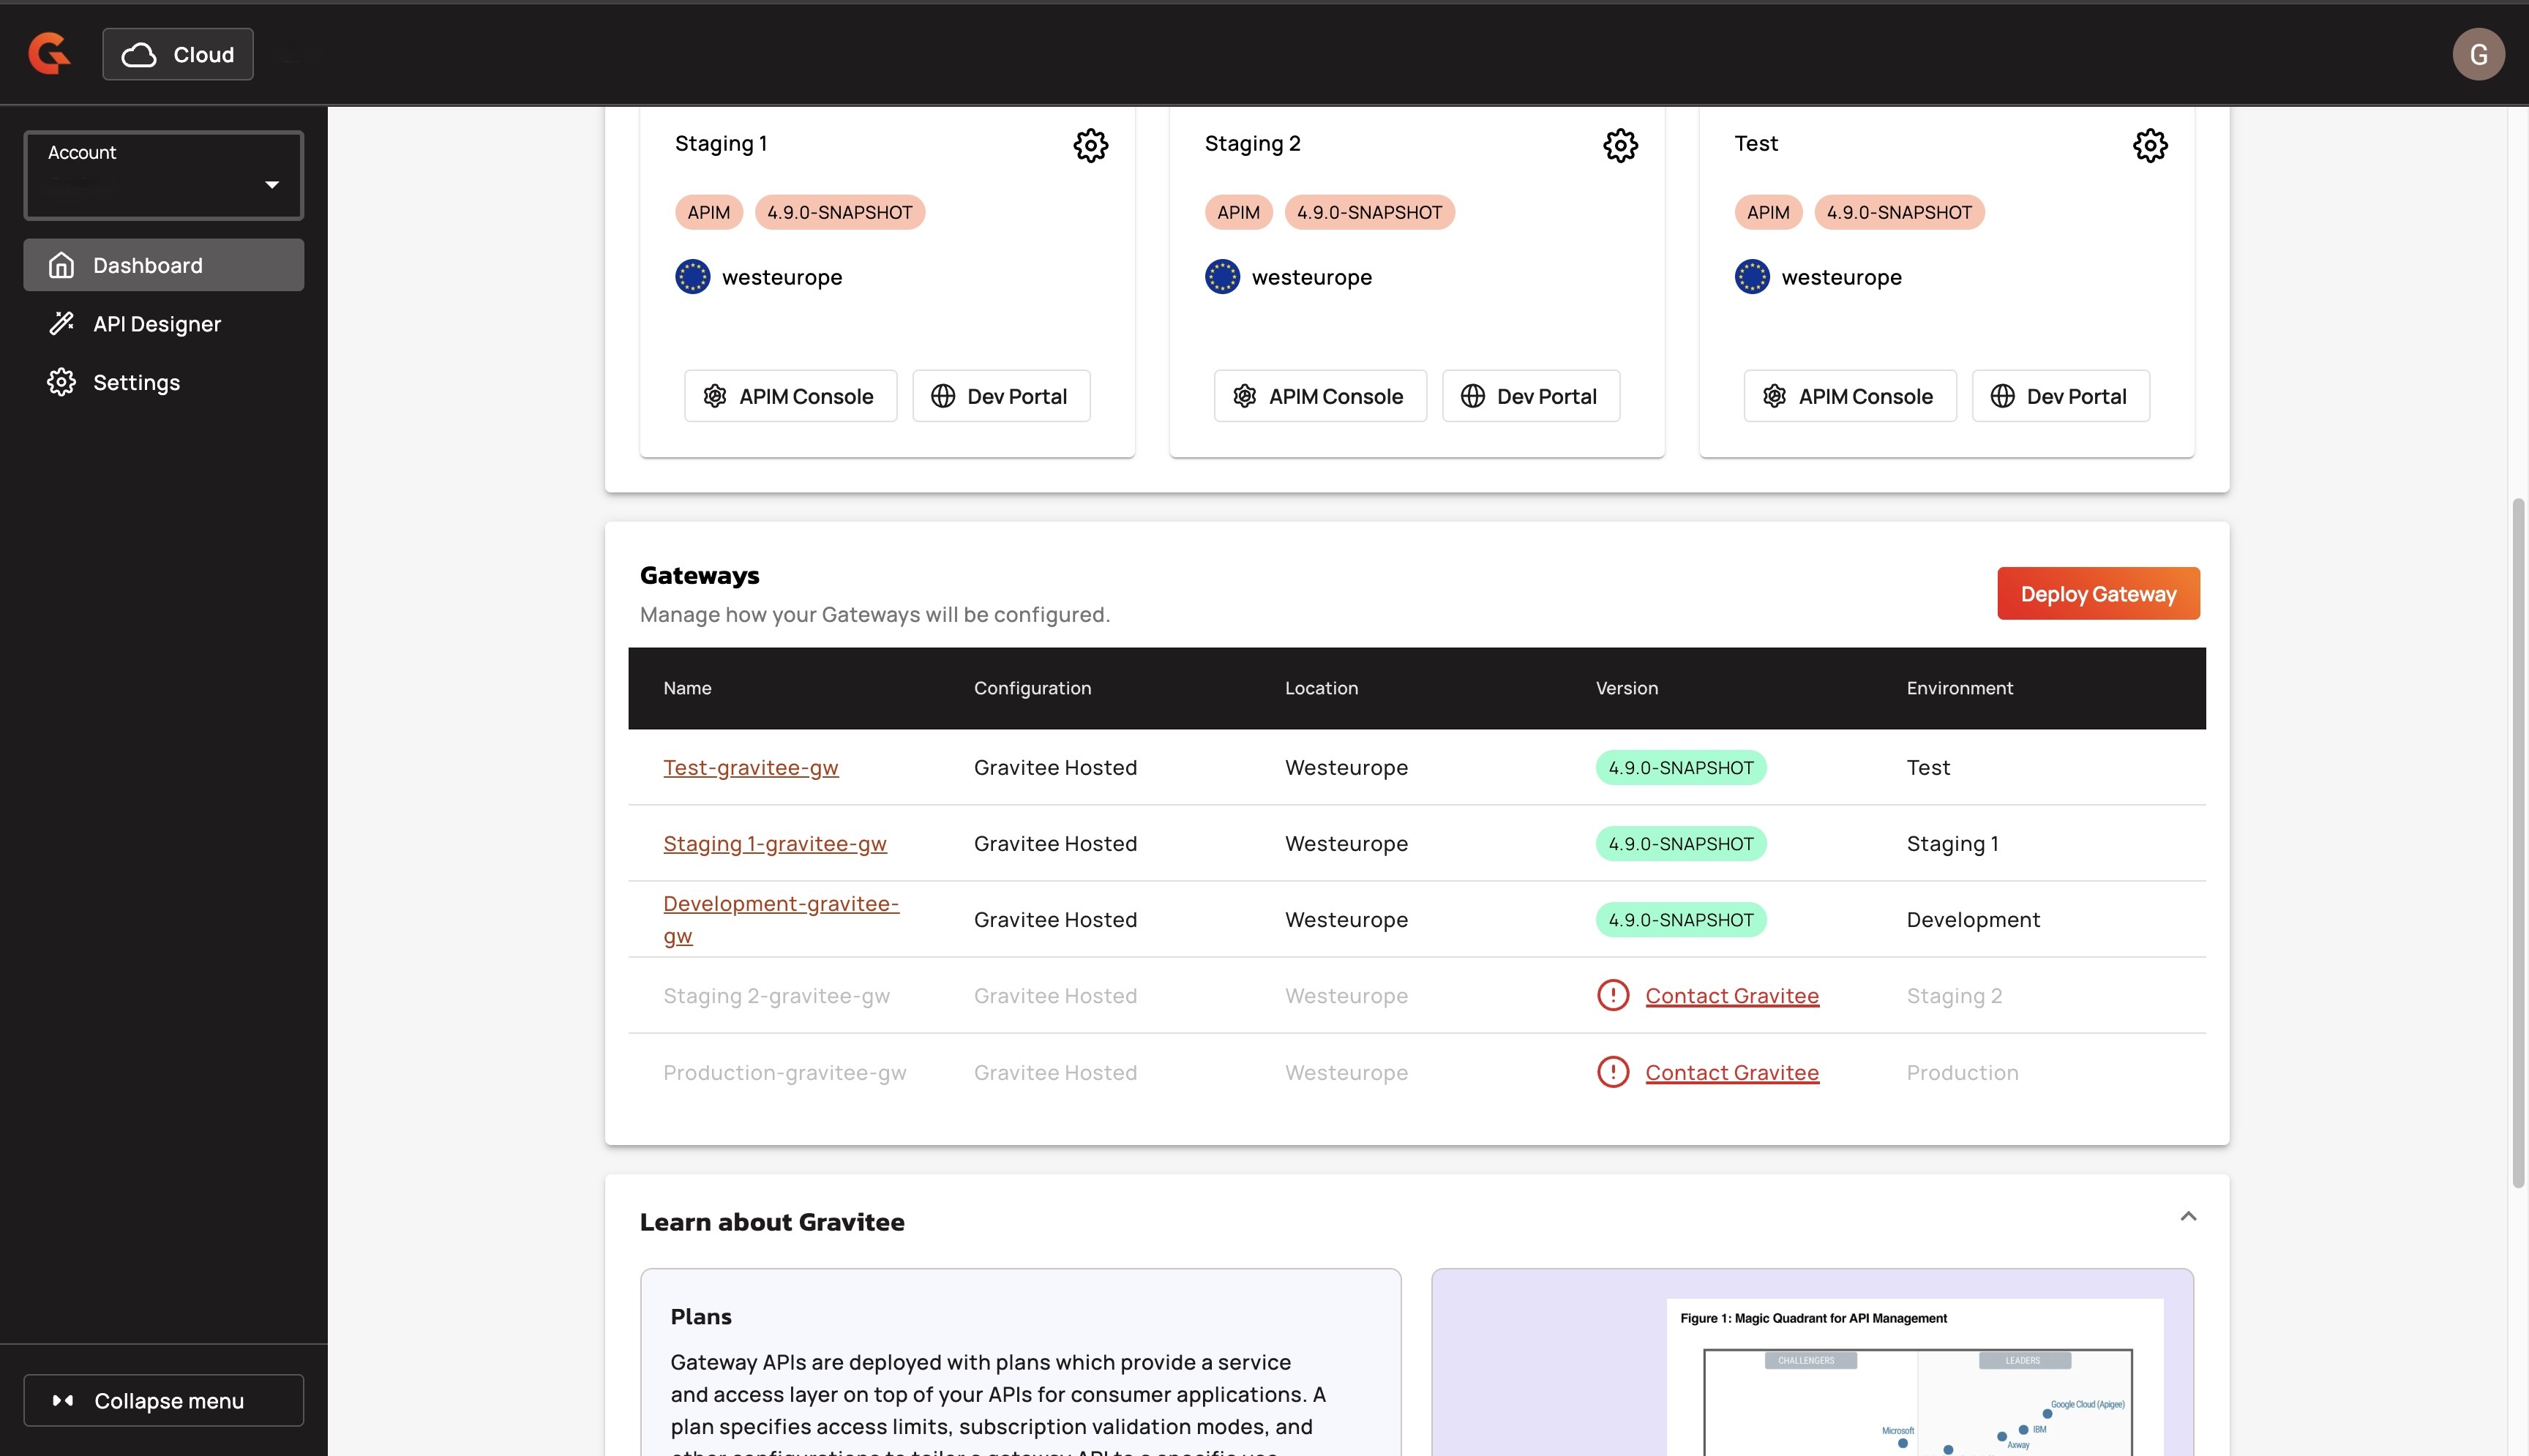Collapse the Learn about Gravitee section
Image resolution: width=2529 pixels, height=1456 pixels.
click(2187, 1216)
